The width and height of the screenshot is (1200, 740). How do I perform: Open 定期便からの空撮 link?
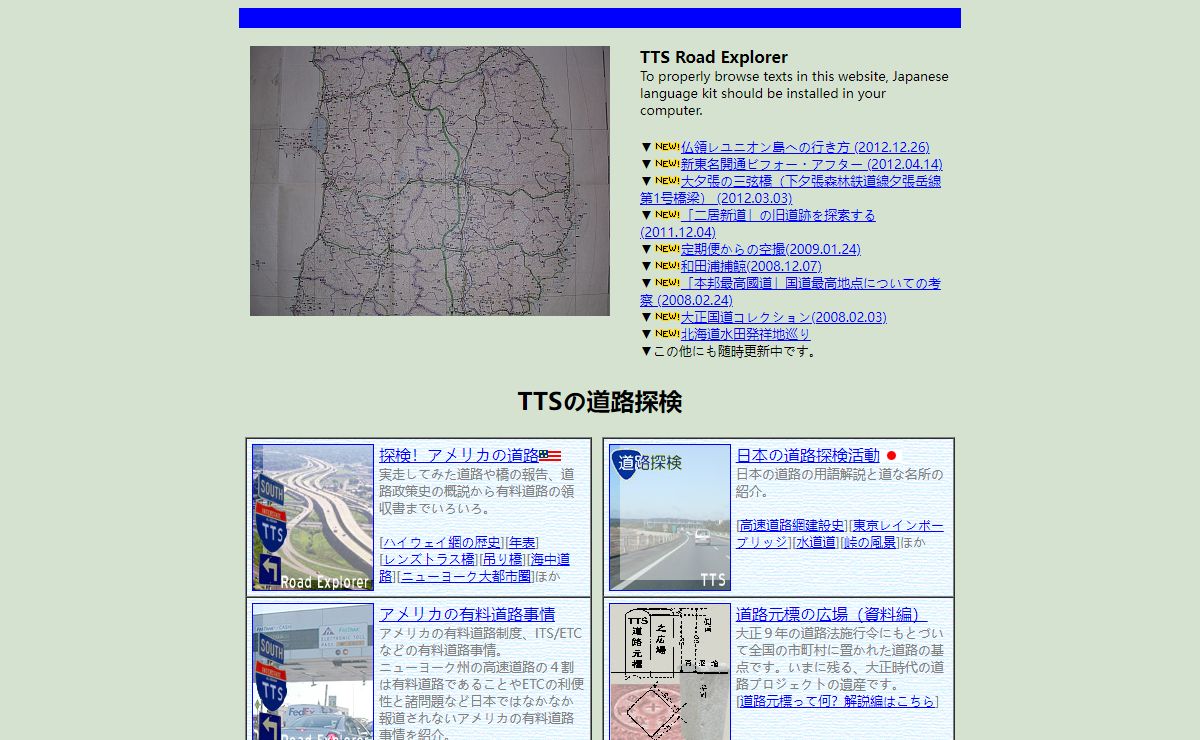click(770, 249)
